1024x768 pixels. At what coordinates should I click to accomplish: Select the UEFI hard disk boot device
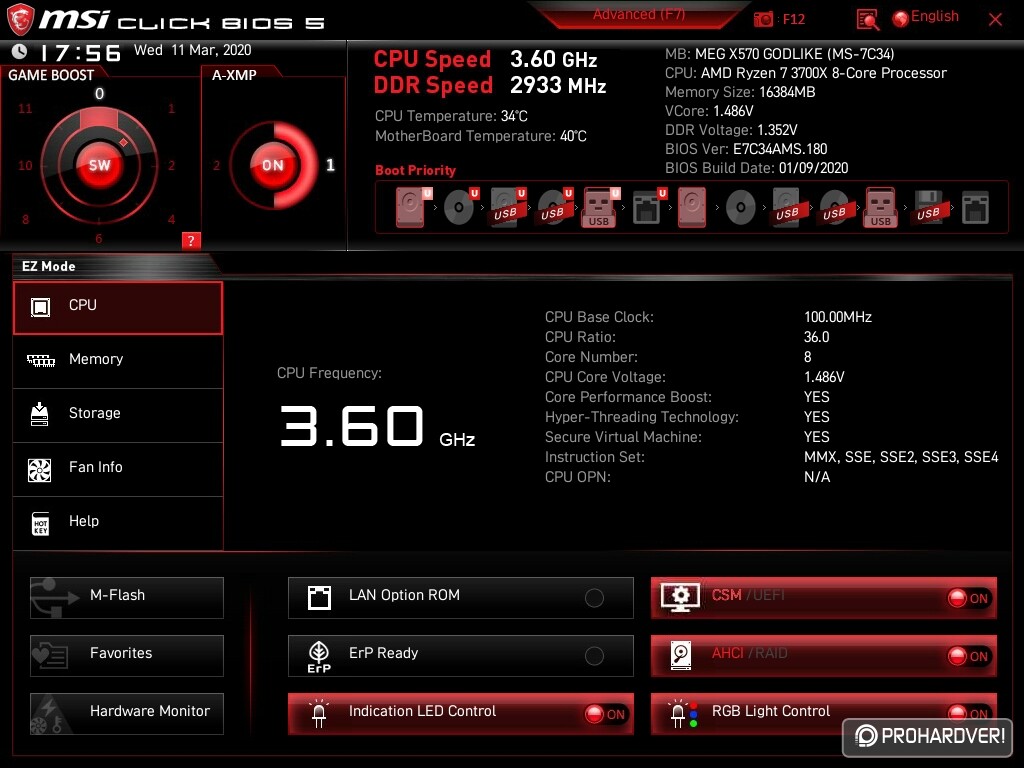tap(413, 208)
